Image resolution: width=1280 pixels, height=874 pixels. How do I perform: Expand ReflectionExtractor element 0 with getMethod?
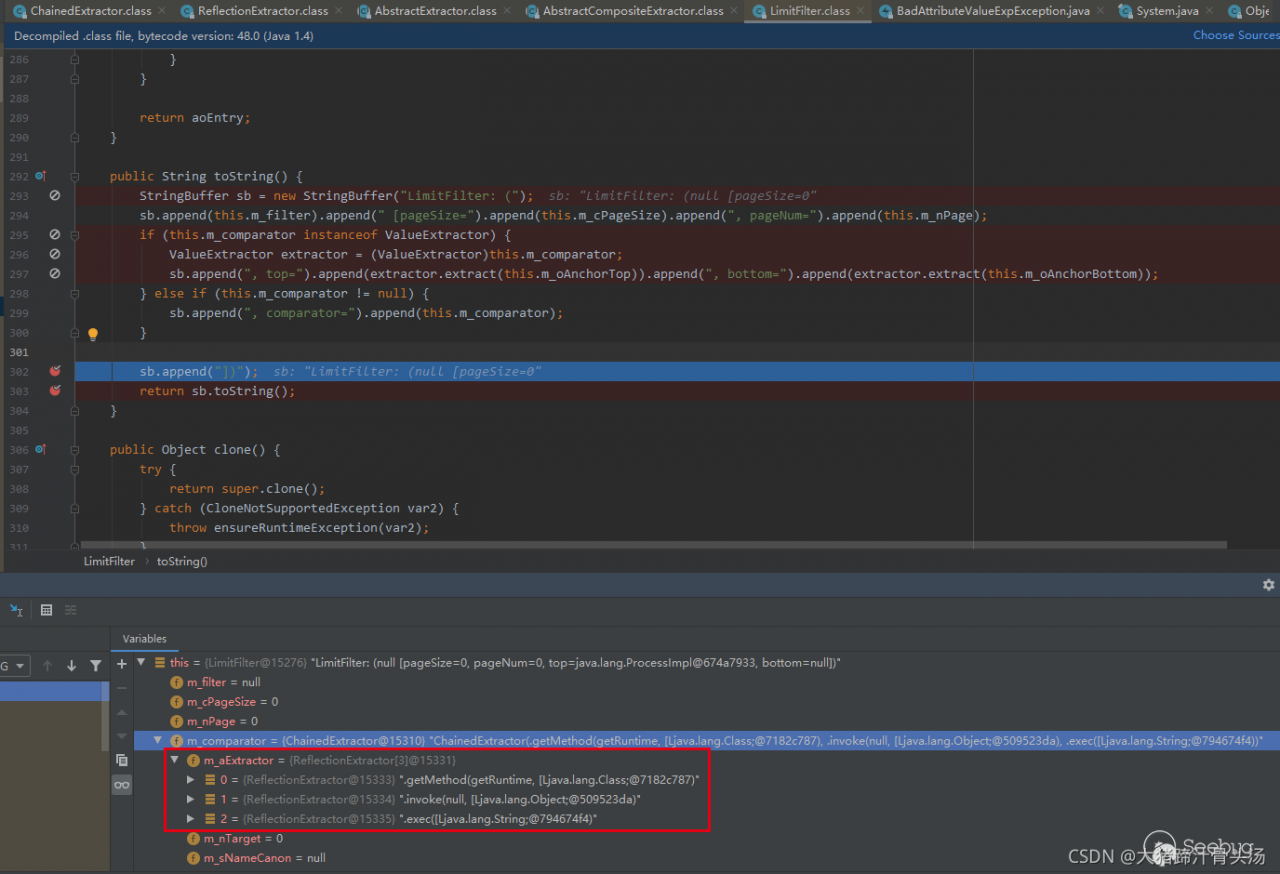192,780
